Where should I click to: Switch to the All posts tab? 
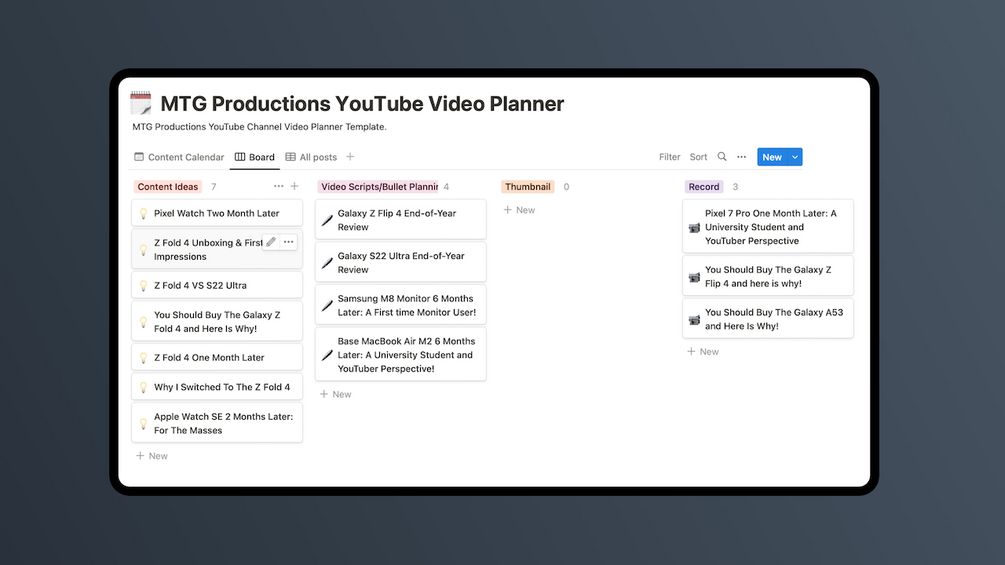coord(311,157)
